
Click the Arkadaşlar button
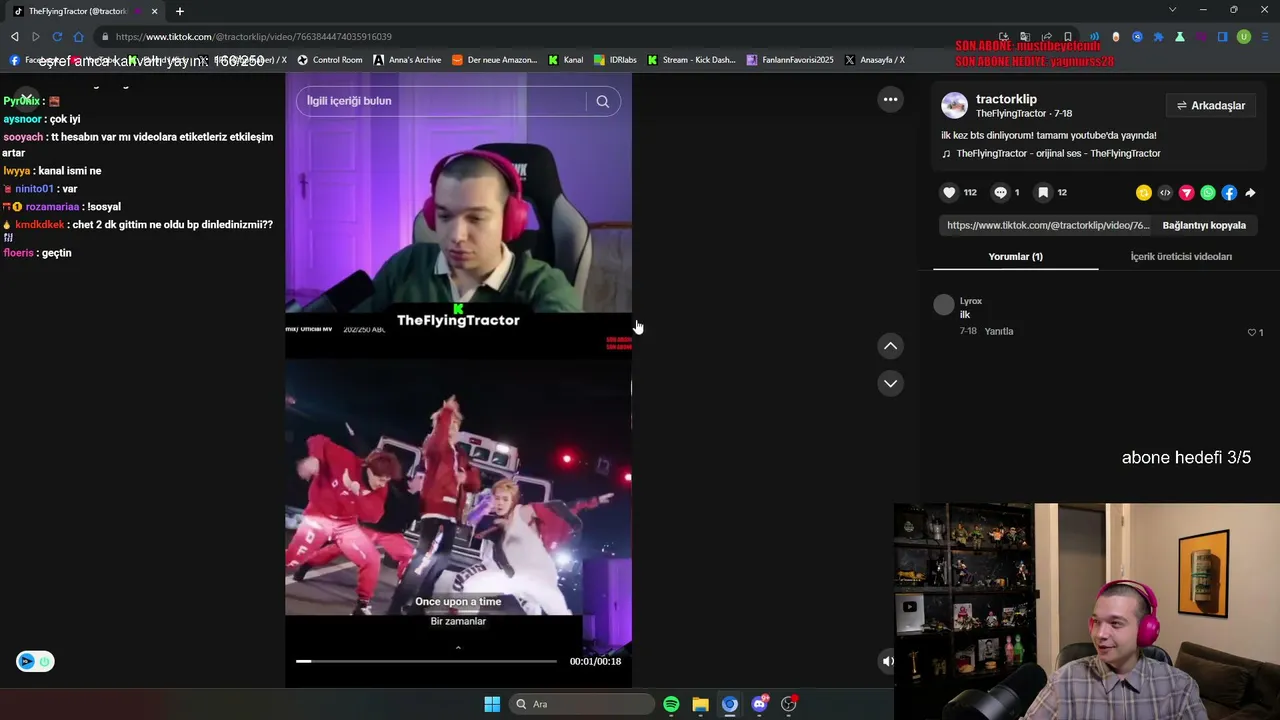point(1211,105)
